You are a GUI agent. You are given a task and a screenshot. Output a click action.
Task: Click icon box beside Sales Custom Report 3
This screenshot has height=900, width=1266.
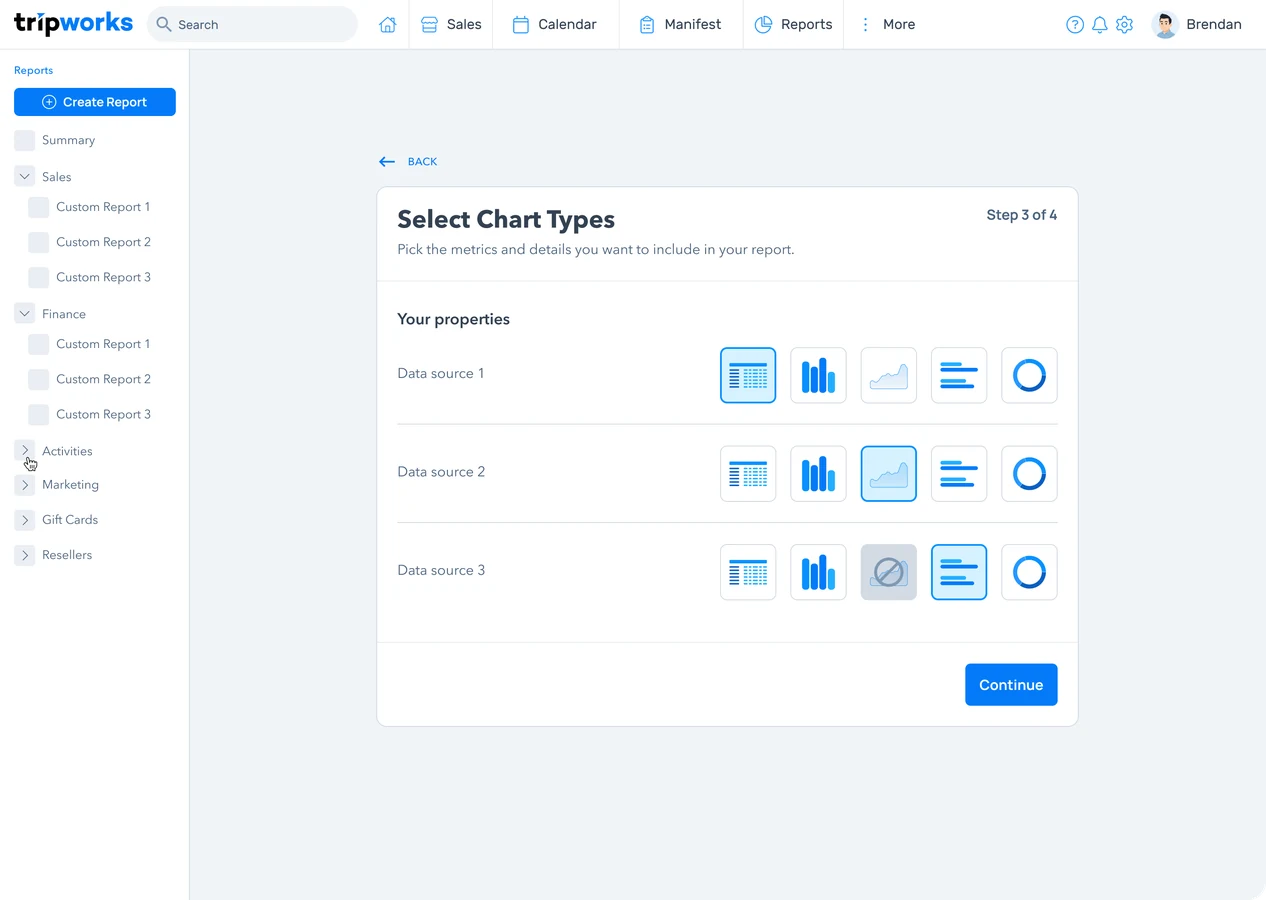(x=39, y=277)
